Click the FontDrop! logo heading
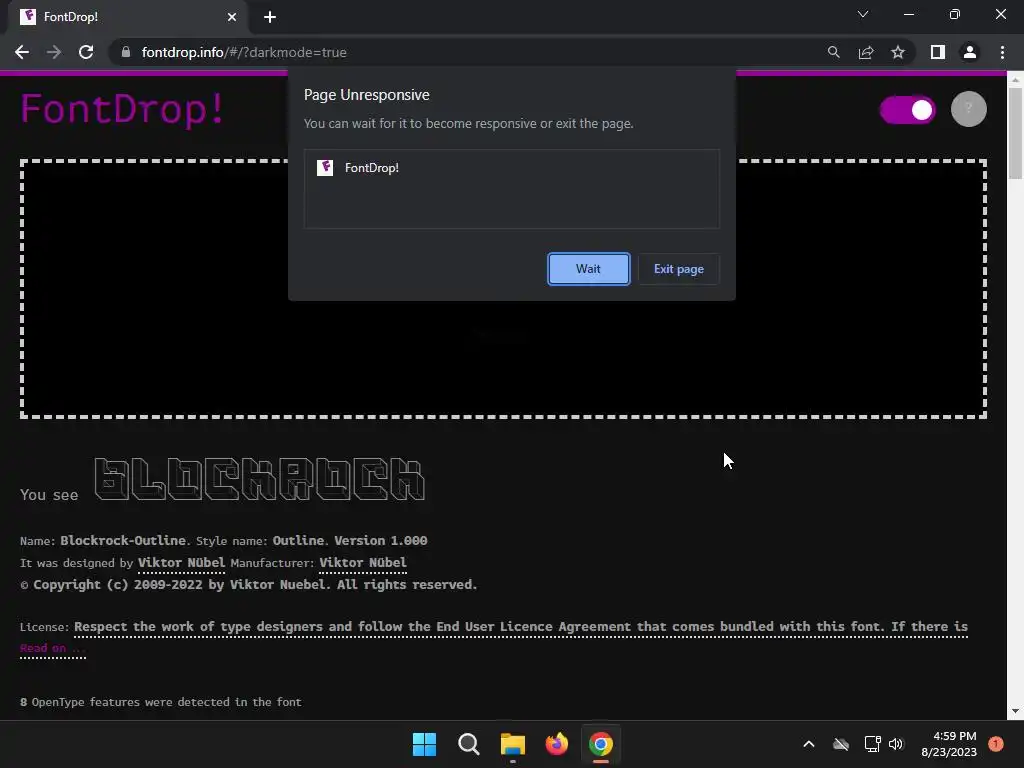This screenshot has height=768, width=1024. (x=122, y=108)
